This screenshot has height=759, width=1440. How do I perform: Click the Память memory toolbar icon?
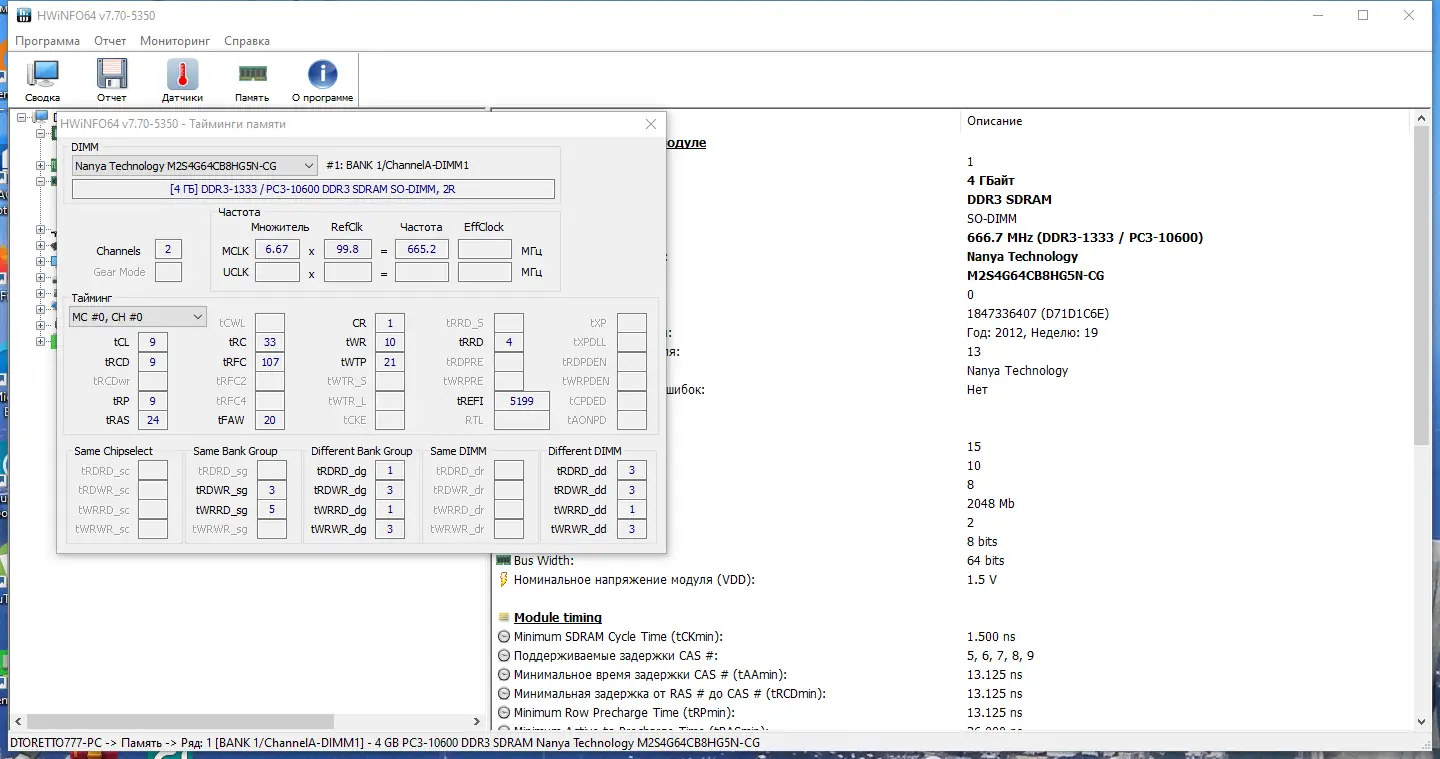coord(252,80)
